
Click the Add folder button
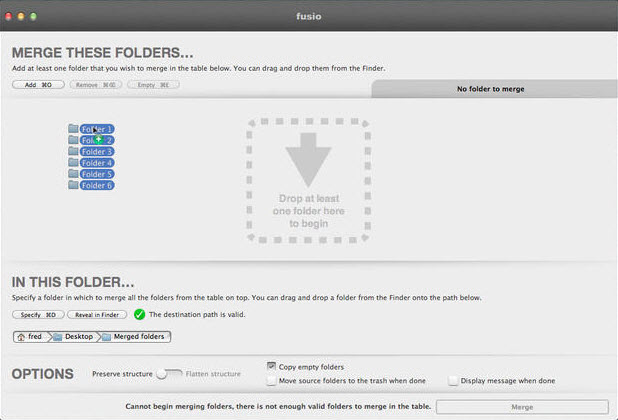coord(38,85)
